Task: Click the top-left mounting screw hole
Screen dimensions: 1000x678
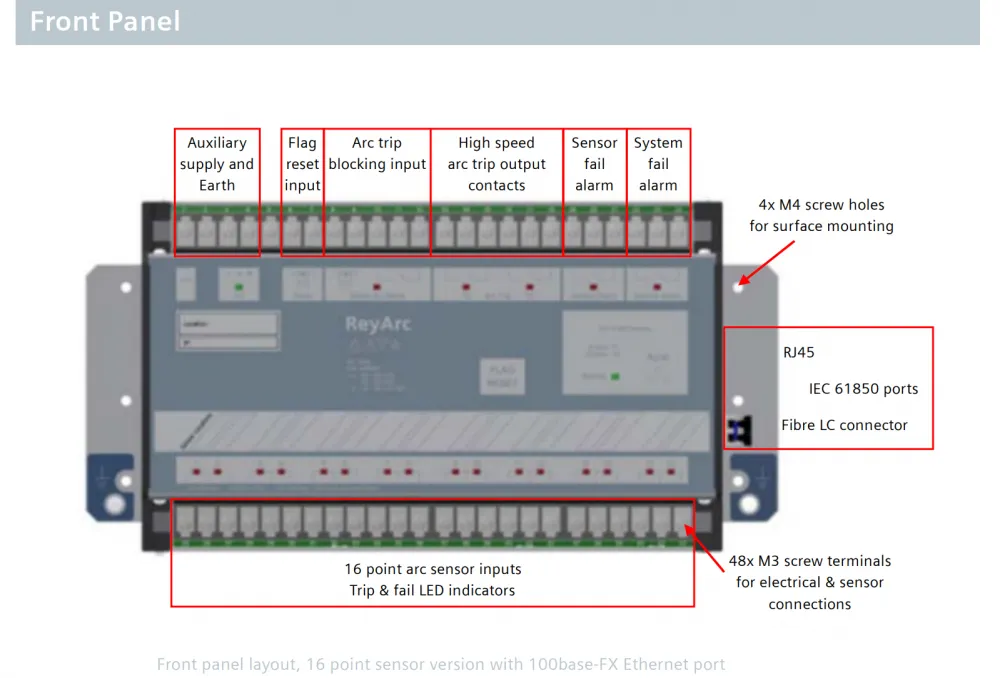Action: (126, 288)
